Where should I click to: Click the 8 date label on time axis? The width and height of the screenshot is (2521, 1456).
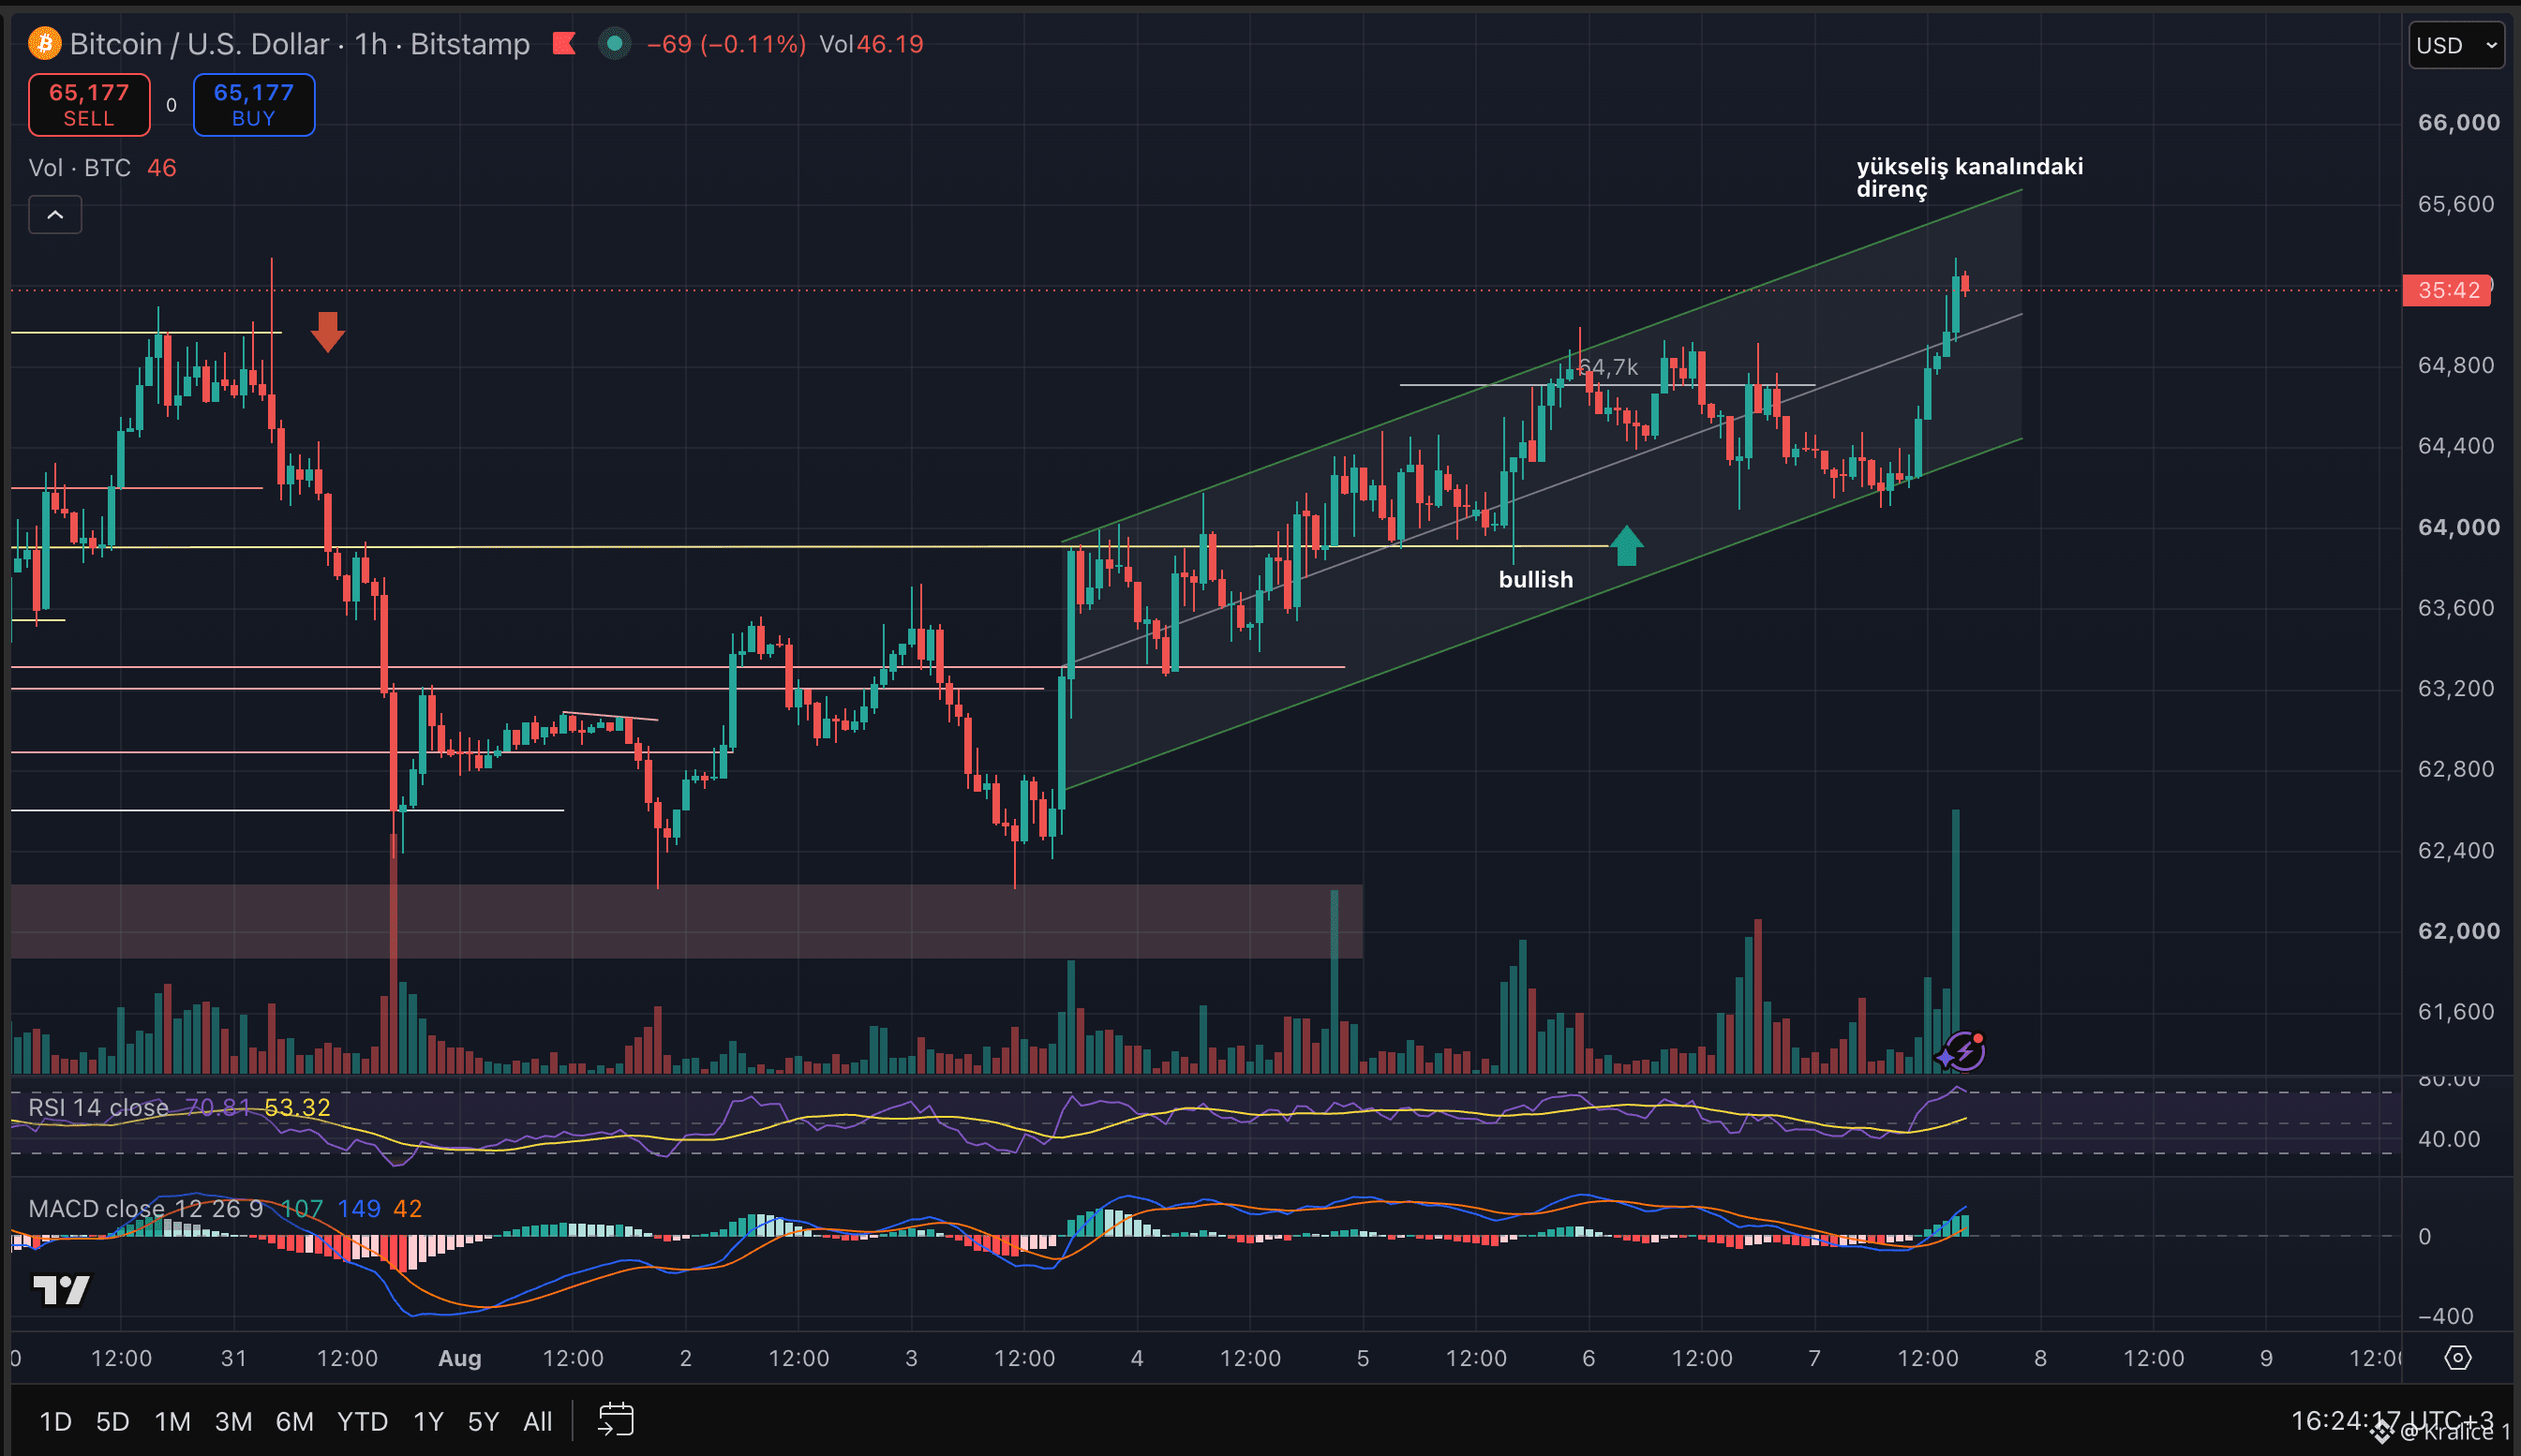pyautogui.click(x=2040, y=1358)
